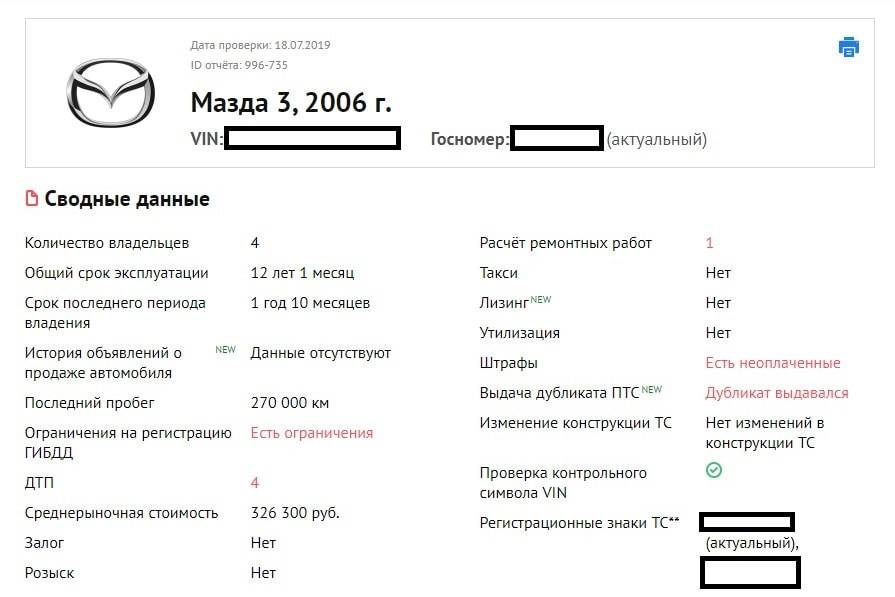The height and width of the screenshot is (597, 895).
Task: Click the redacted VIN field
Action: click(x=312, y=139)
